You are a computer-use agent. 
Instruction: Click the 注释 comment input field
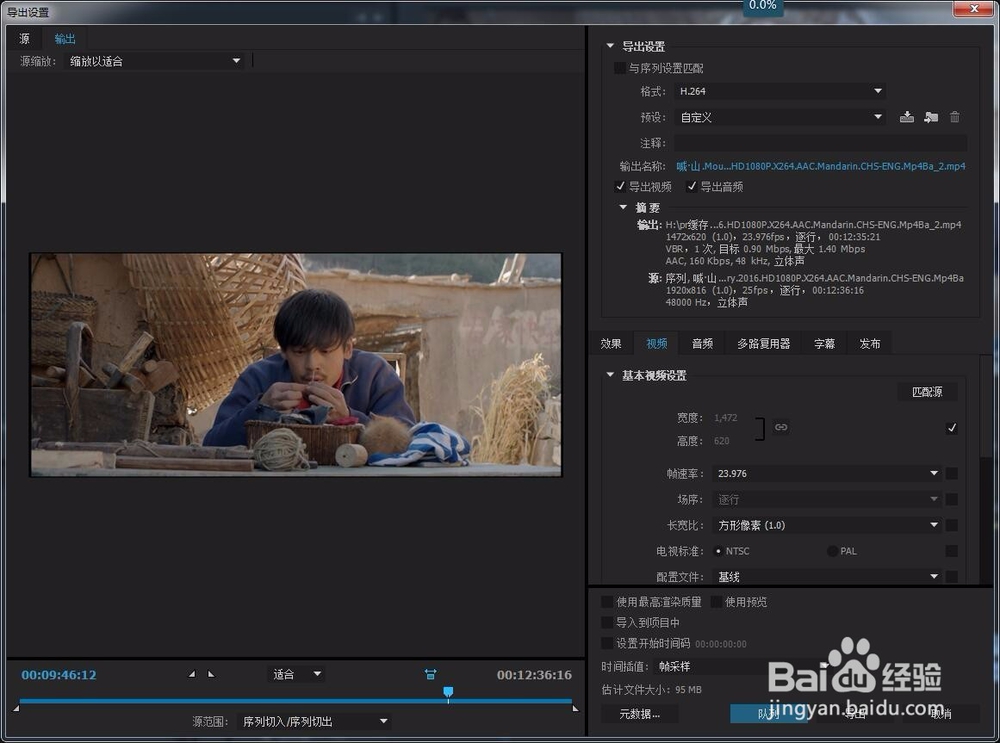click(x=820, y=143)
